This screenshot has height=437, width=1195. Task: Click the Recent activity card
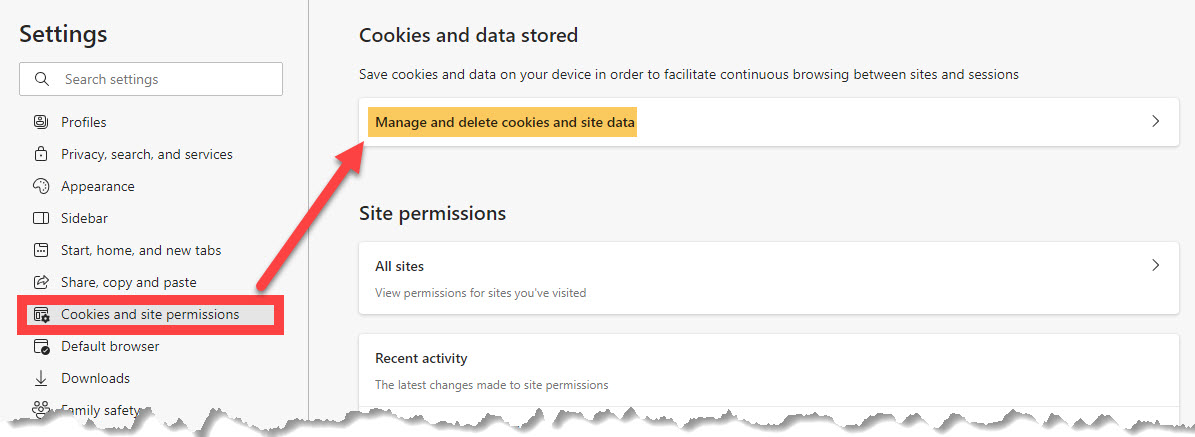coord(769,369)
